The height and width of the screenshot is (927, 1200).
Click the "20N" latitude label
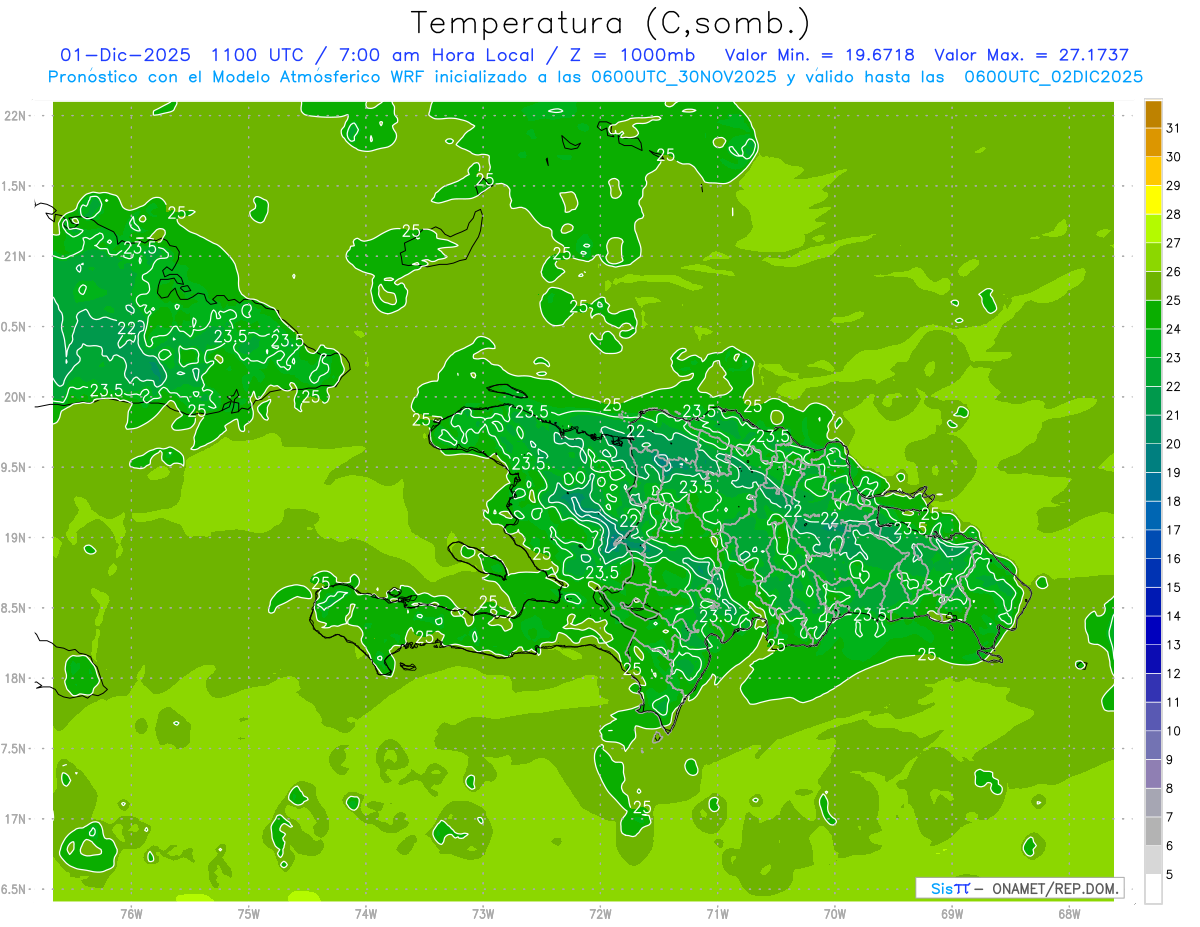coord(14,397)
